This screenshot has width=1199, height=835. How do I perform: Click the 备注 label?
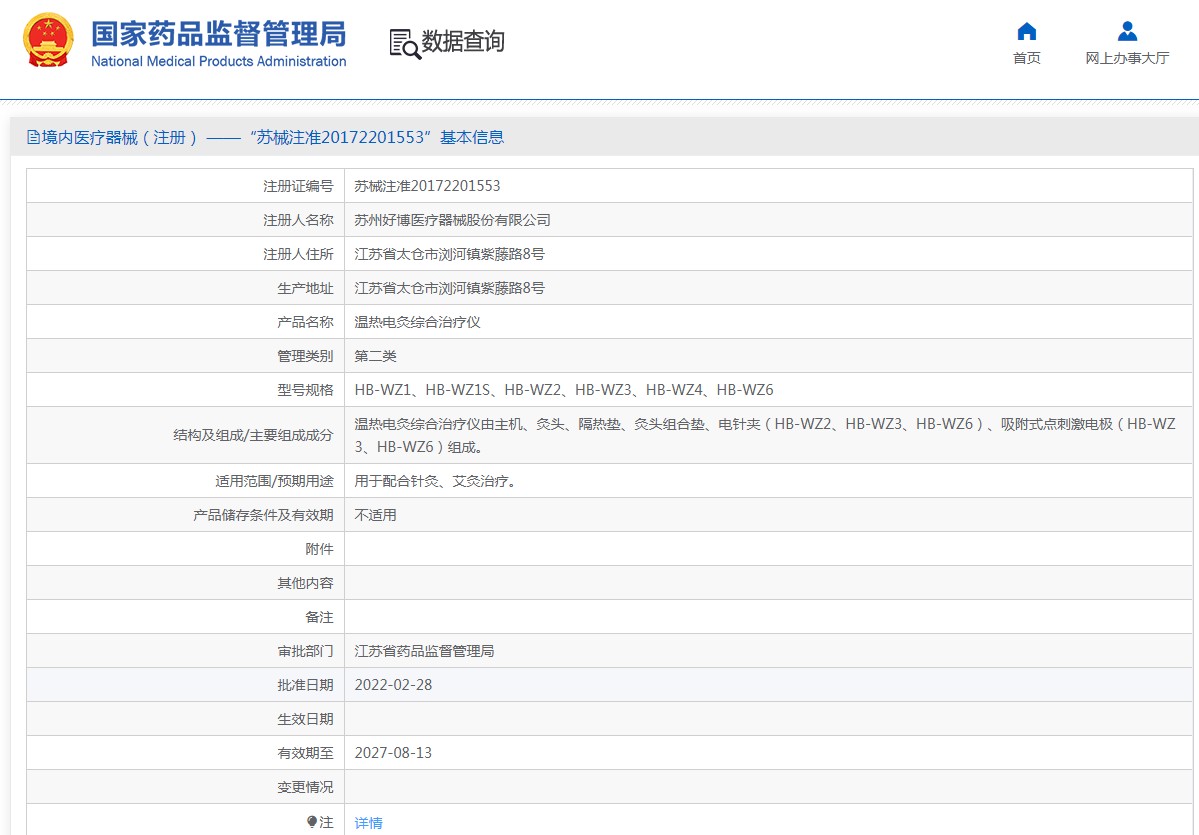coord(319,617)
